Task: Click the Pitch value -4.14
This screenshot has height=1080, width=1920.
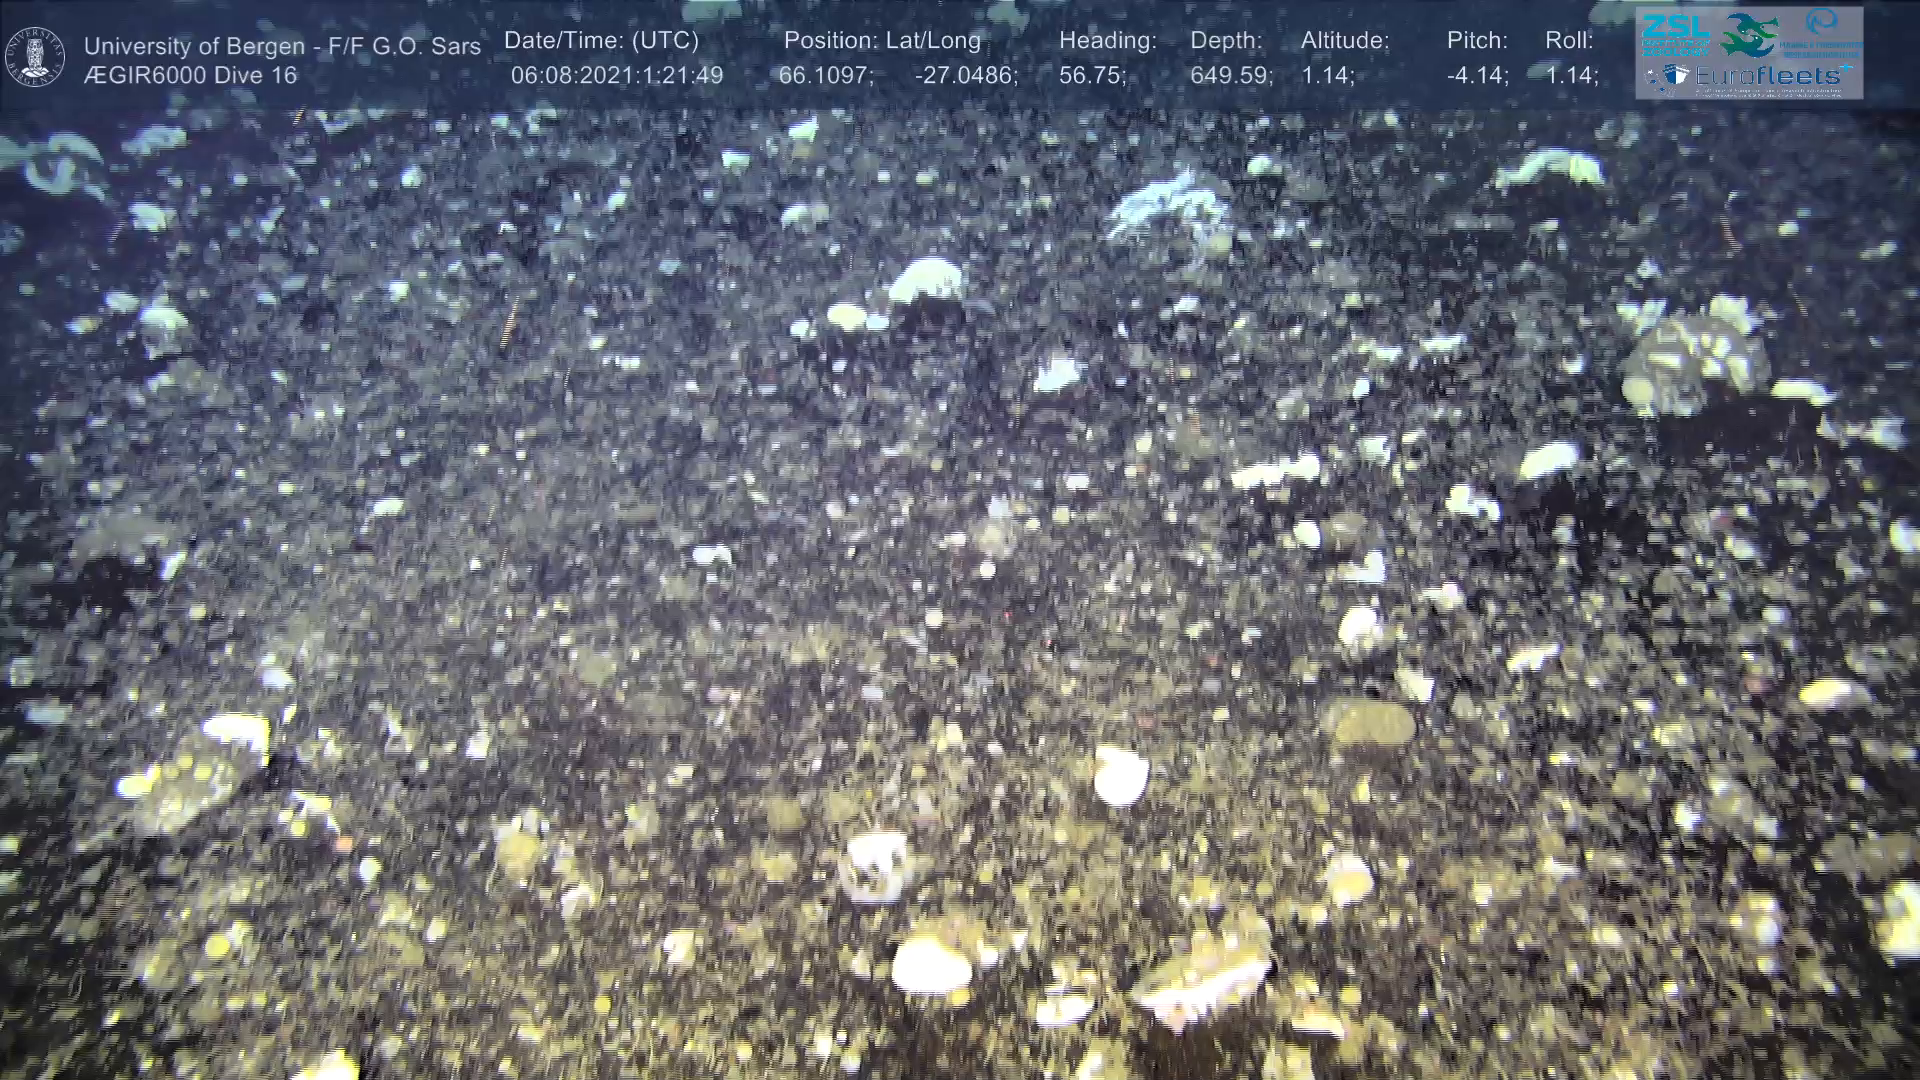Action: click(x=1477, y=76)
